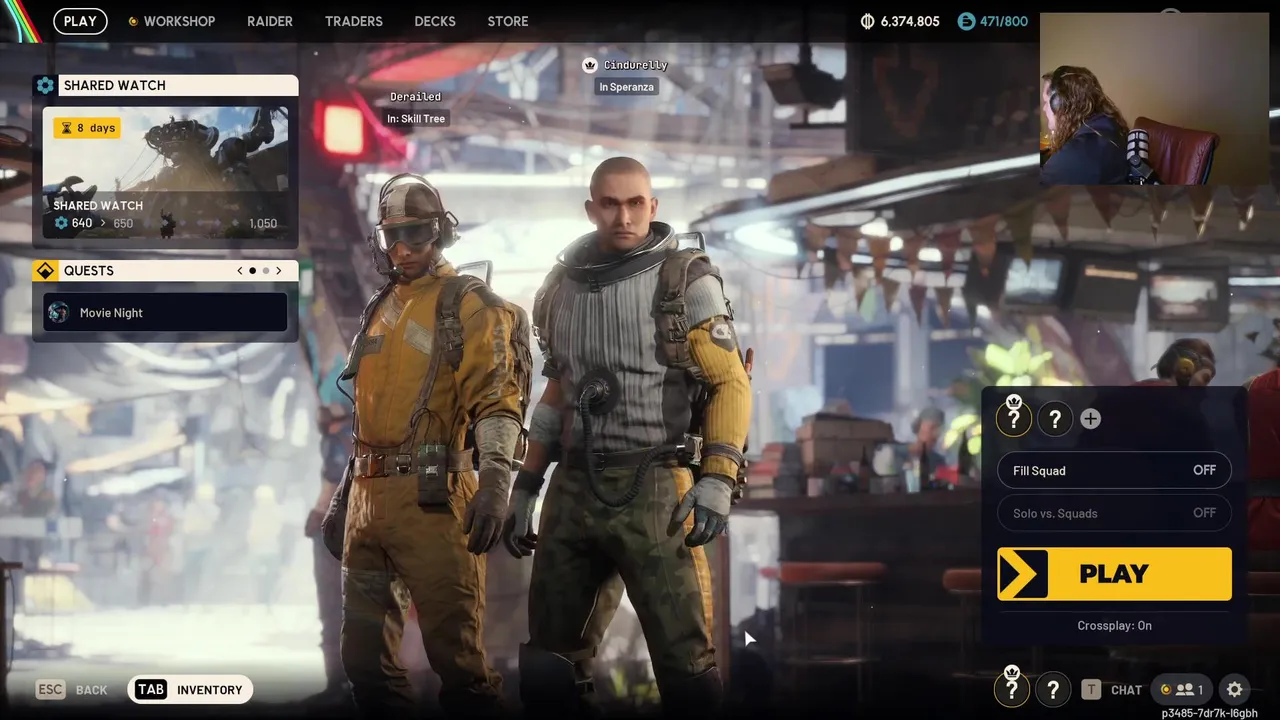Select the second quest page dot
Image resolution: width=1280 pixels, height=720 pixels.
(266, 271)
